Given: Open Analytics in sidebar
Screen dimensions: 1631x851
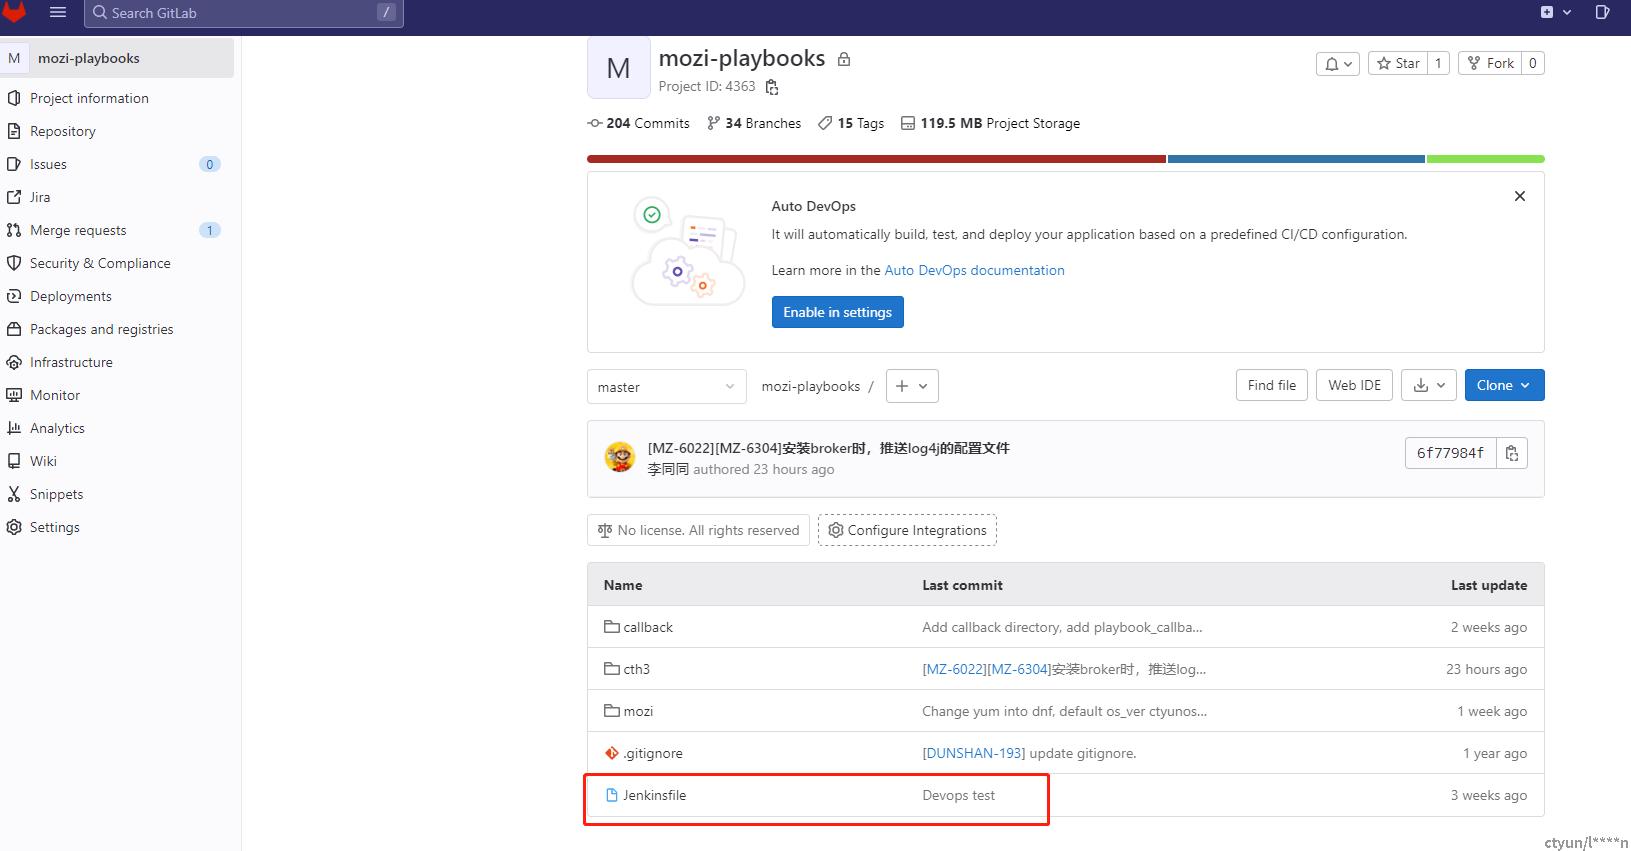Looking at the screenshot, I should (57, 428).
